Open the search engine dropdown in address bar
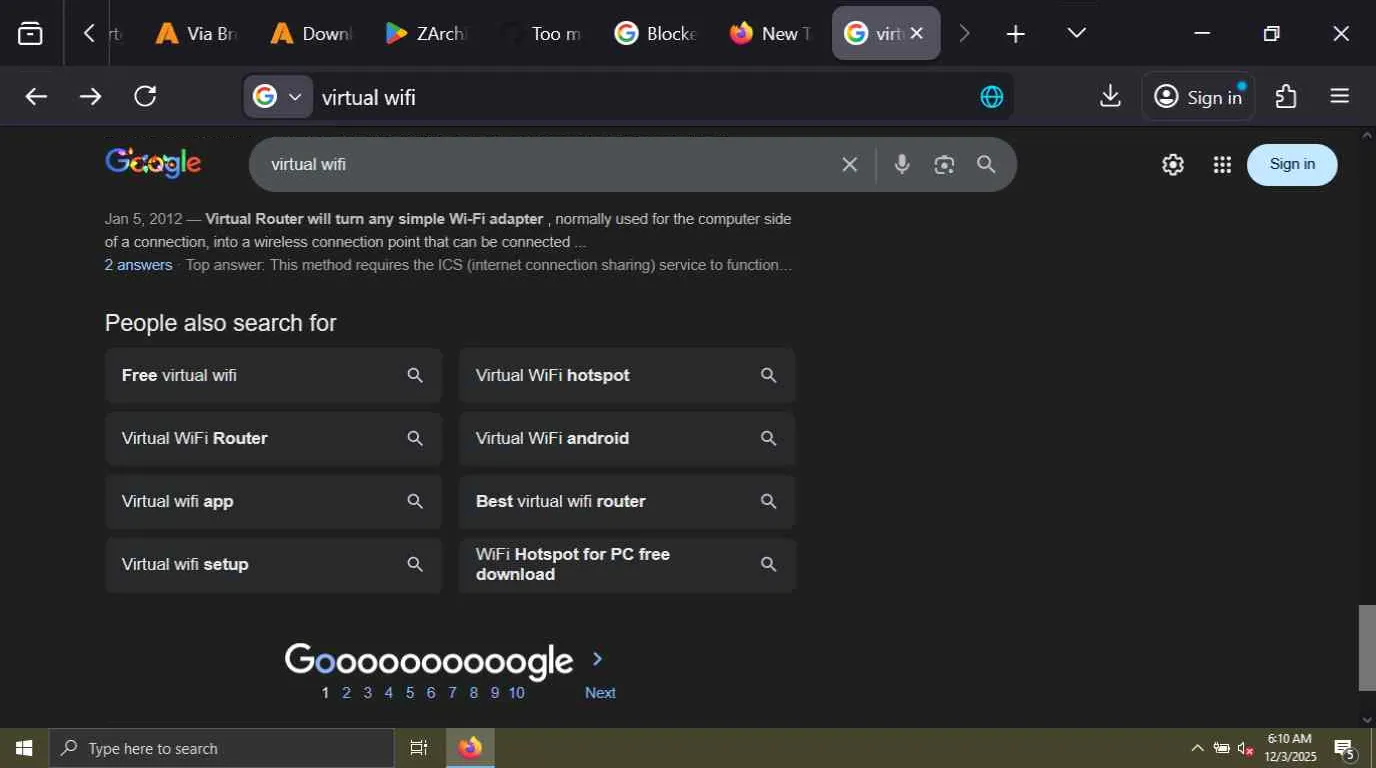This screenshot has height=768, width=1376. click(278, 96)
